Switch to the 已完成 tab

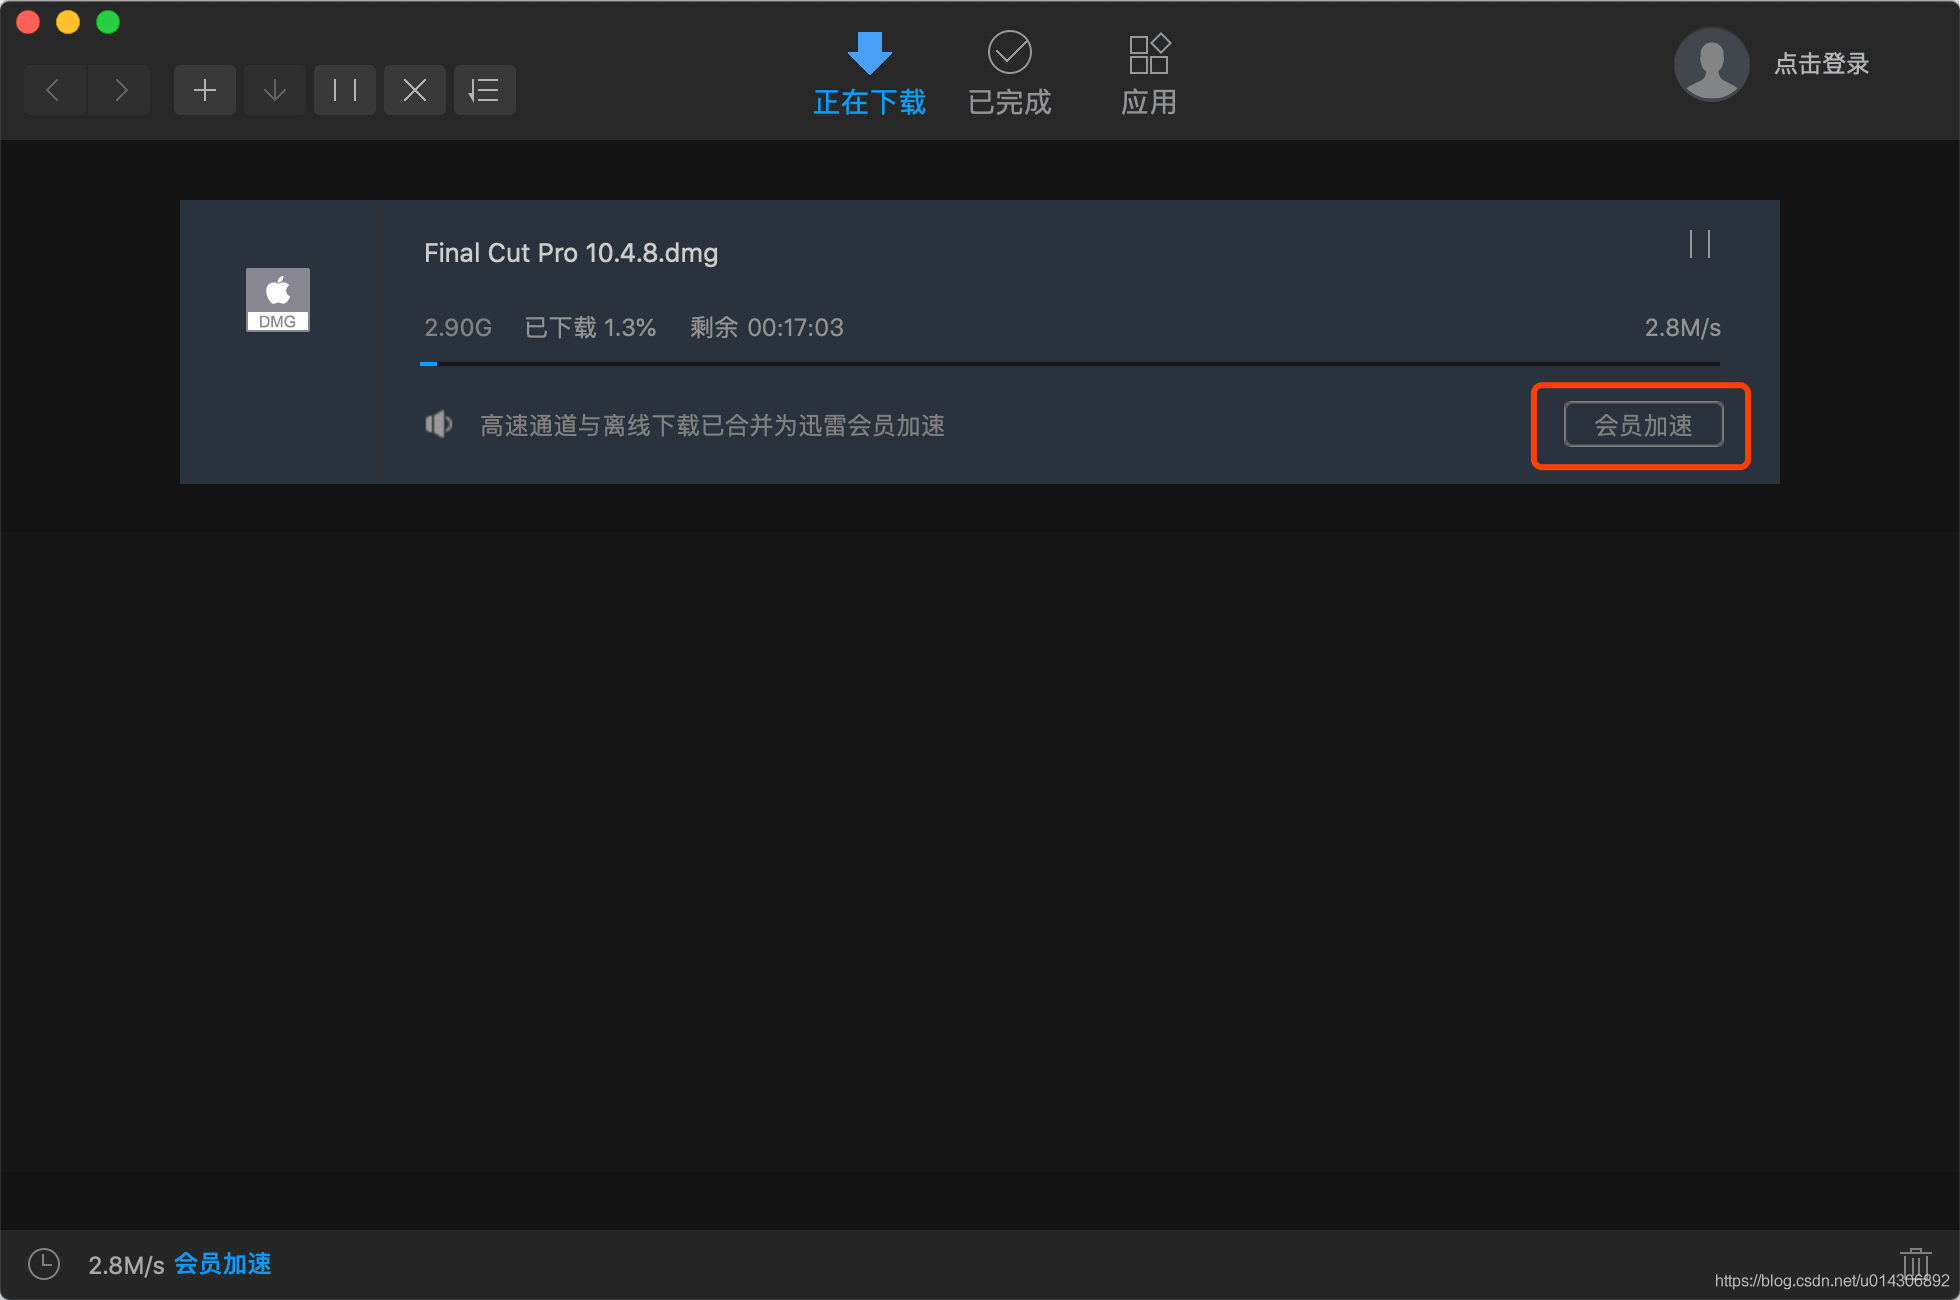pos(1010,75)
